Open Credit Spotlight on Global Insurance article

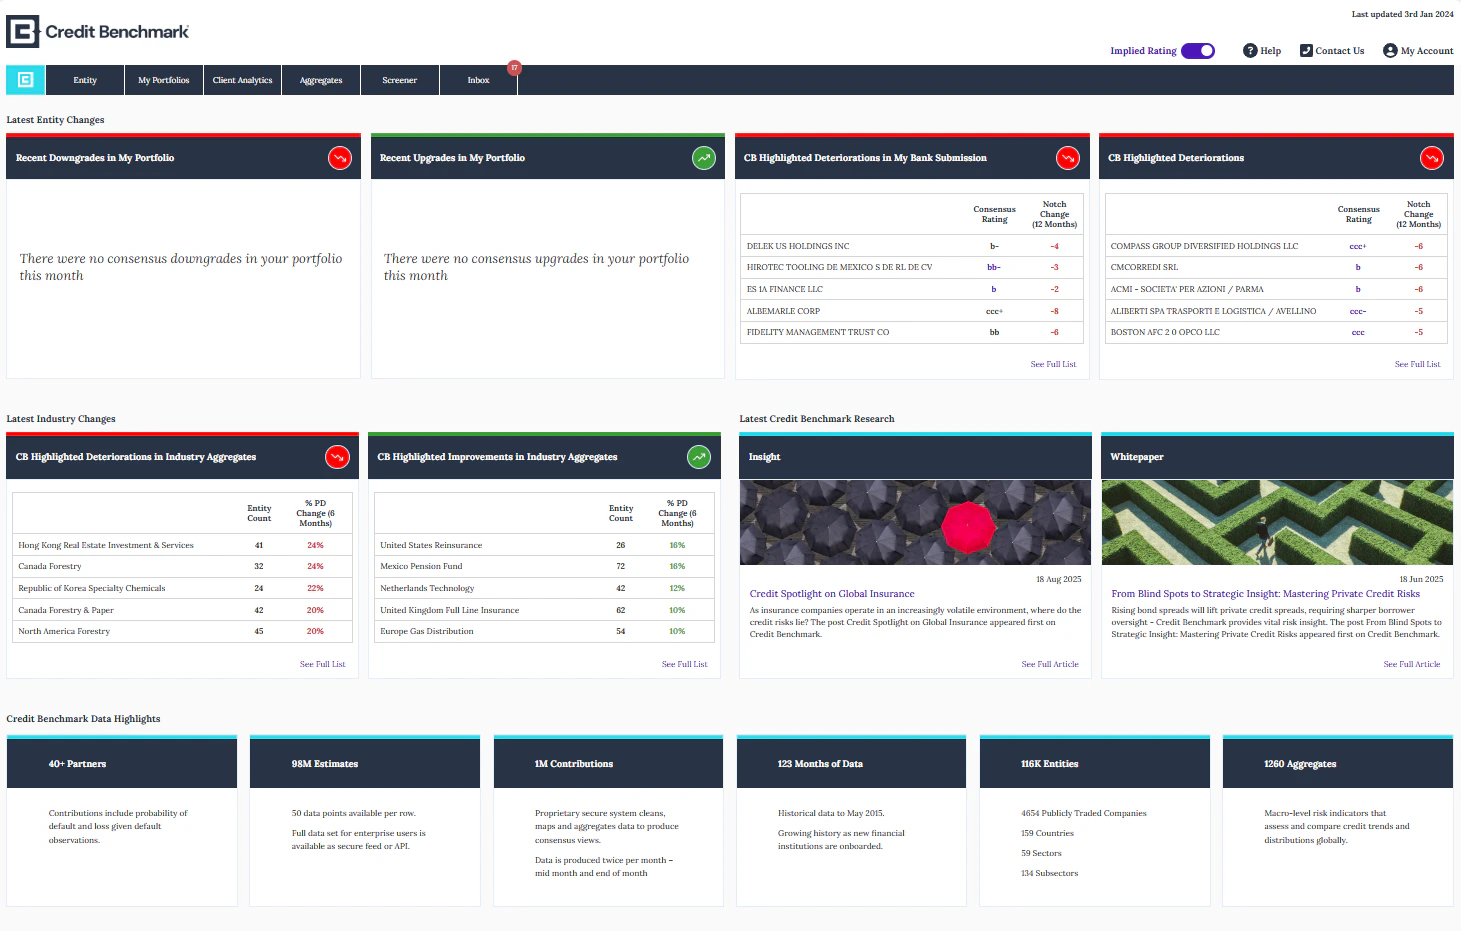pos(831,593)
